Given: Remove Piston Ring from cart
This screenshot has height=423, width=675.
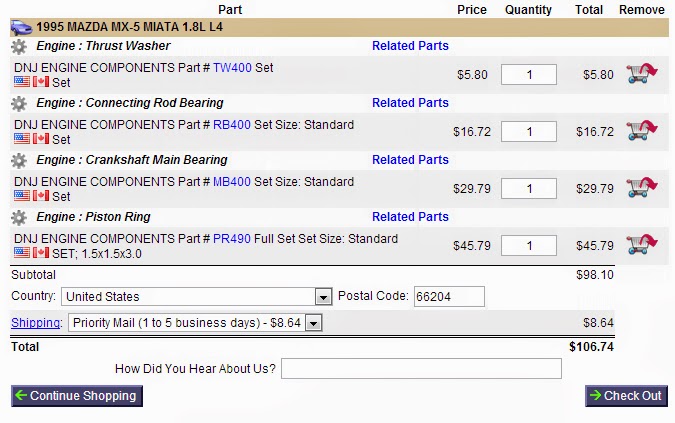Looking at the screenshot, I should click(x=641, y=245).
